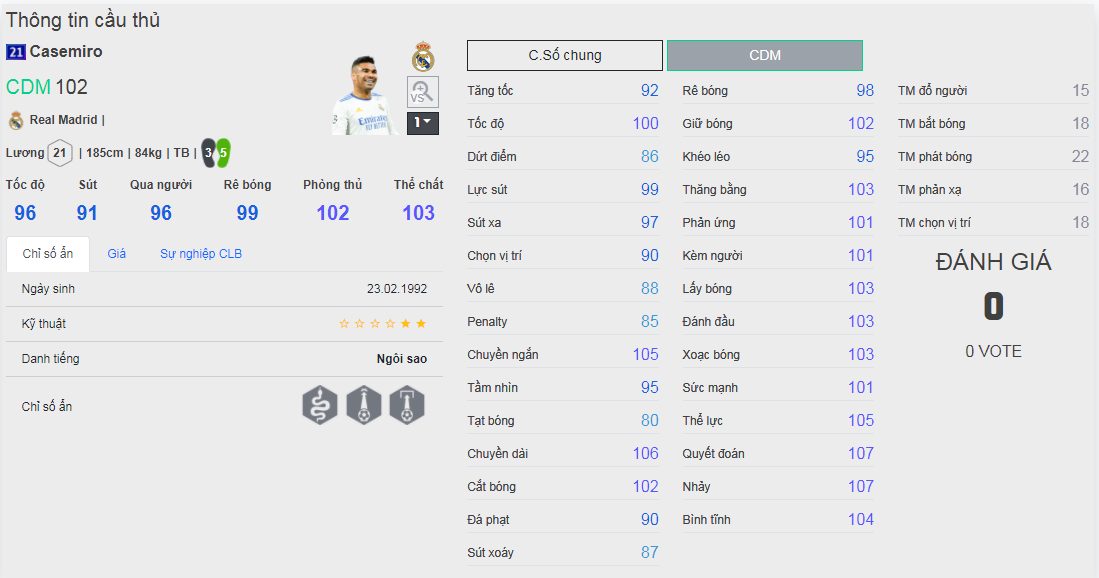Click the Kỹ thuật skill star rating
1099x578 pixels.
383,324
